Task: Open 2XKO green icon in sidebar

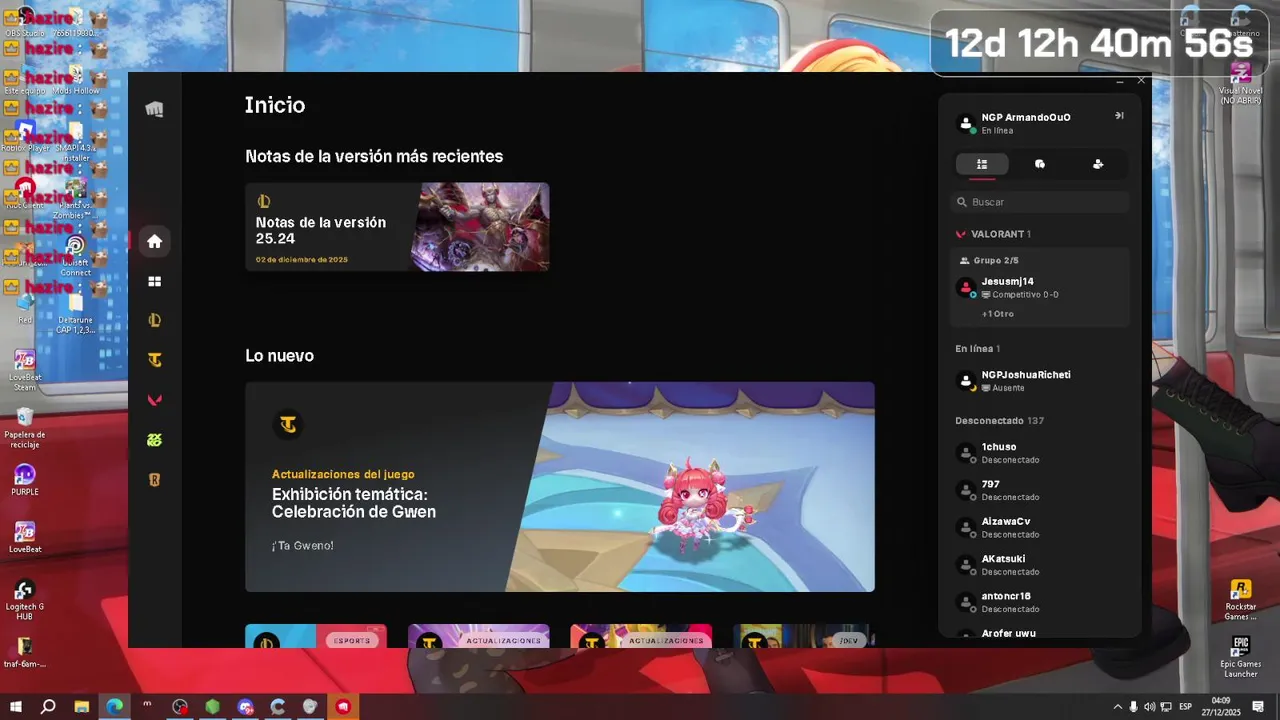Action: pos(154,440)
